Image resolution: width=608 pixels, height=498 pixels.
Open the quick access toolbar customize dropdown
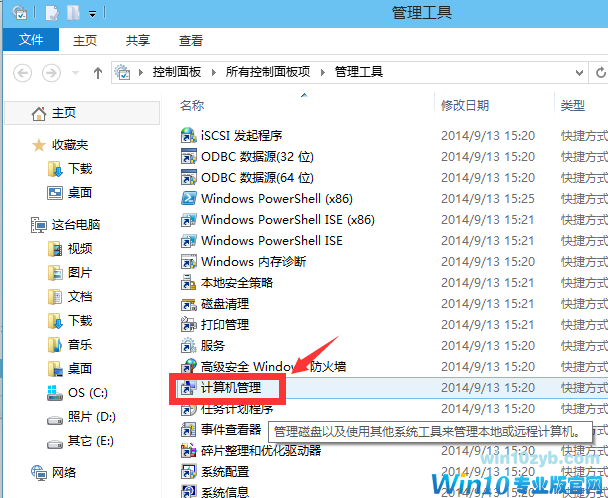(92, 14)
